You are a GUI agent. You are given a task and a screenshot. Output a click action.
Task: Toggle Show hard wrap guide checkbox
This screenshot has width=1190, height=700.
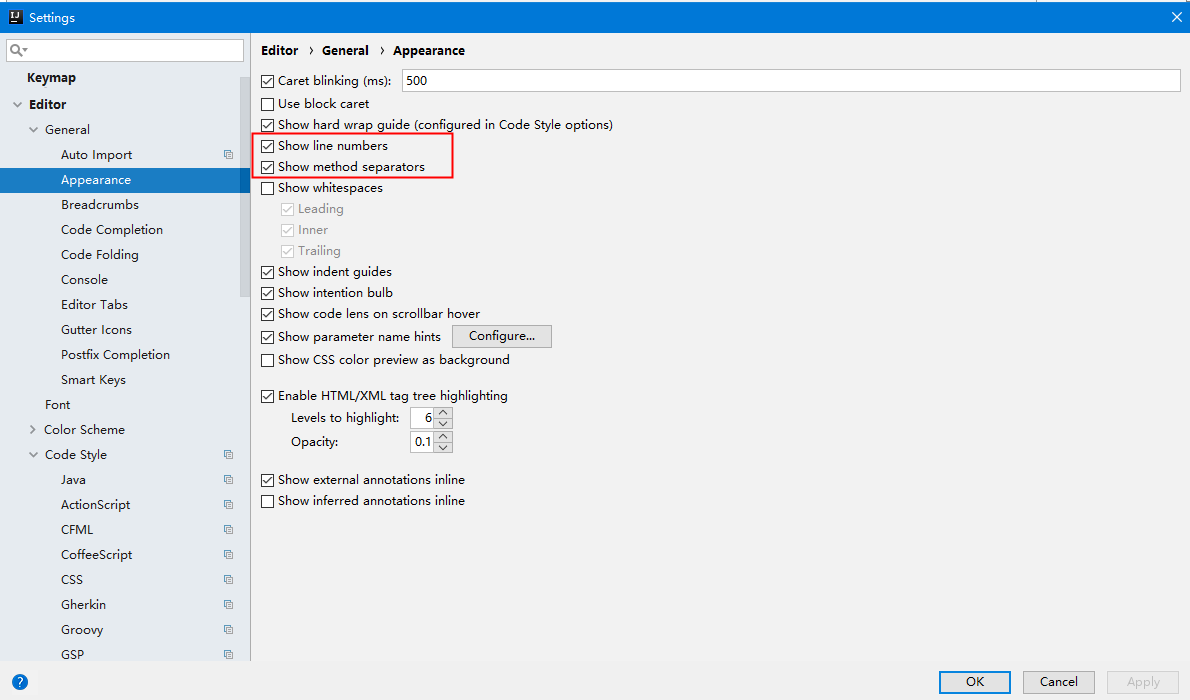point(267,125)
